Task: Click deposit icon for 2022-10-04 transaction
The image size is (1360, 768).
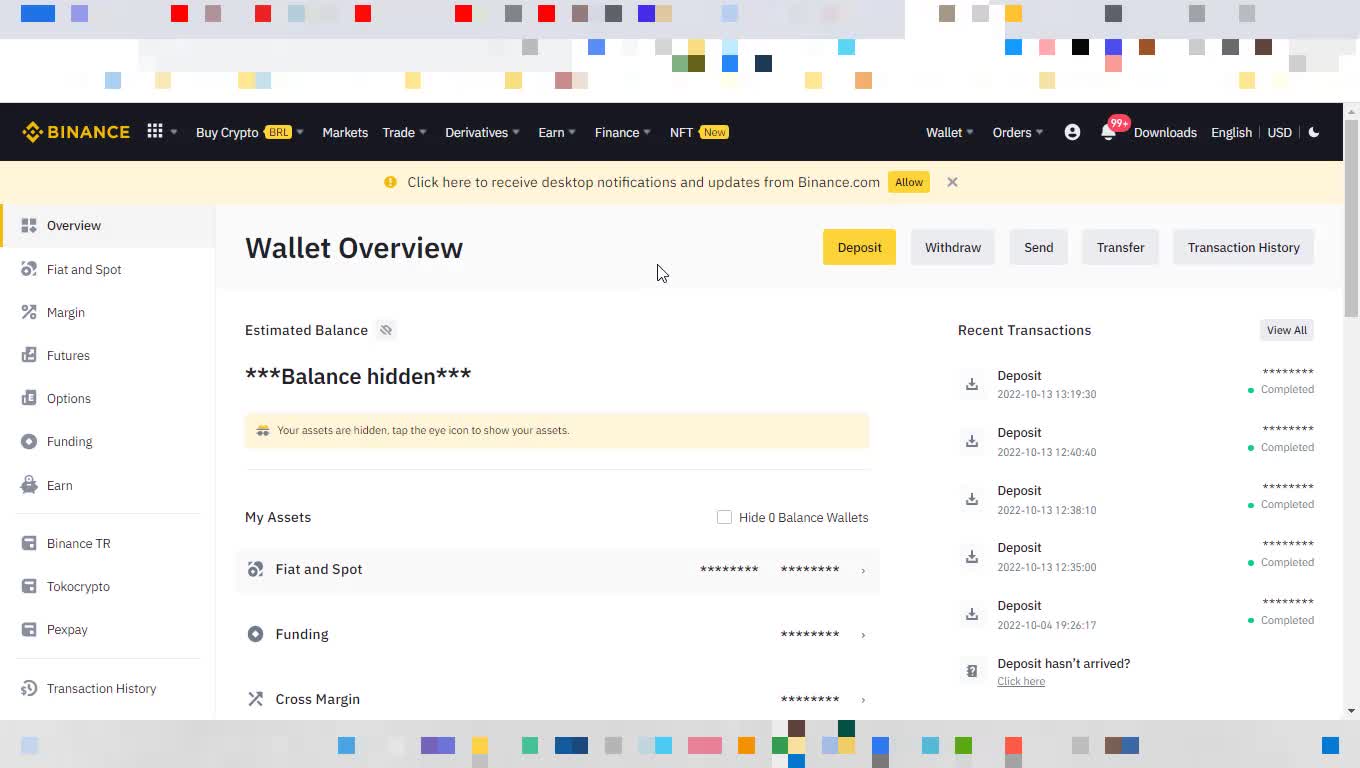Action: tap(971, 614)
